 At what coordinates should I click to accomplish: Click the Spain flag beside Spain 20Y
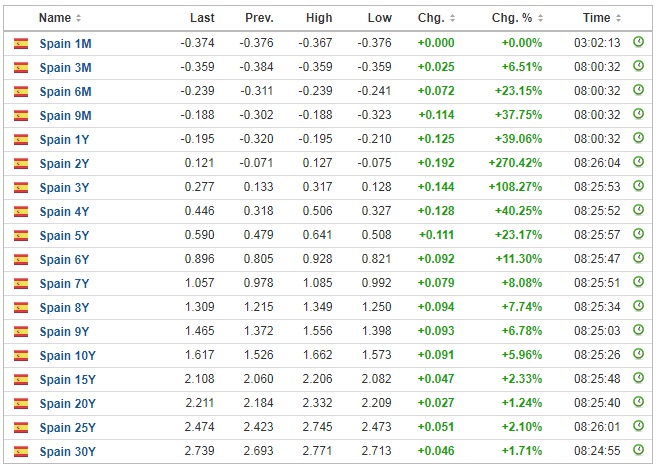[x=21, y=403]
